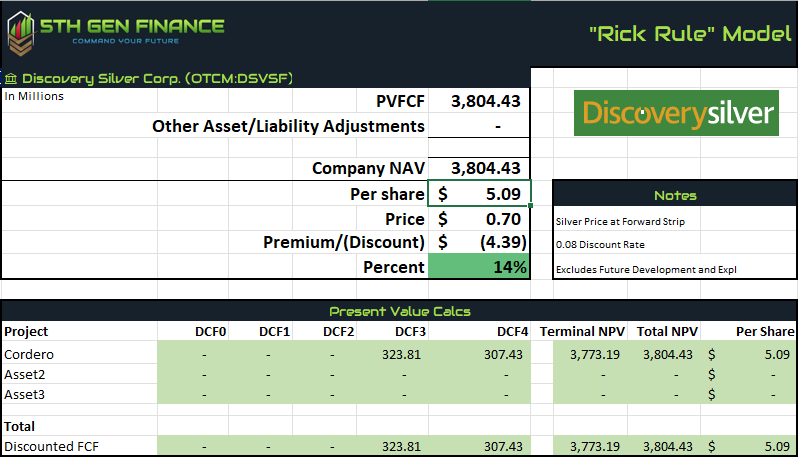Select the Asset2 row label
The width and height of the screenshot is (798, 457).
pos(24,375)
